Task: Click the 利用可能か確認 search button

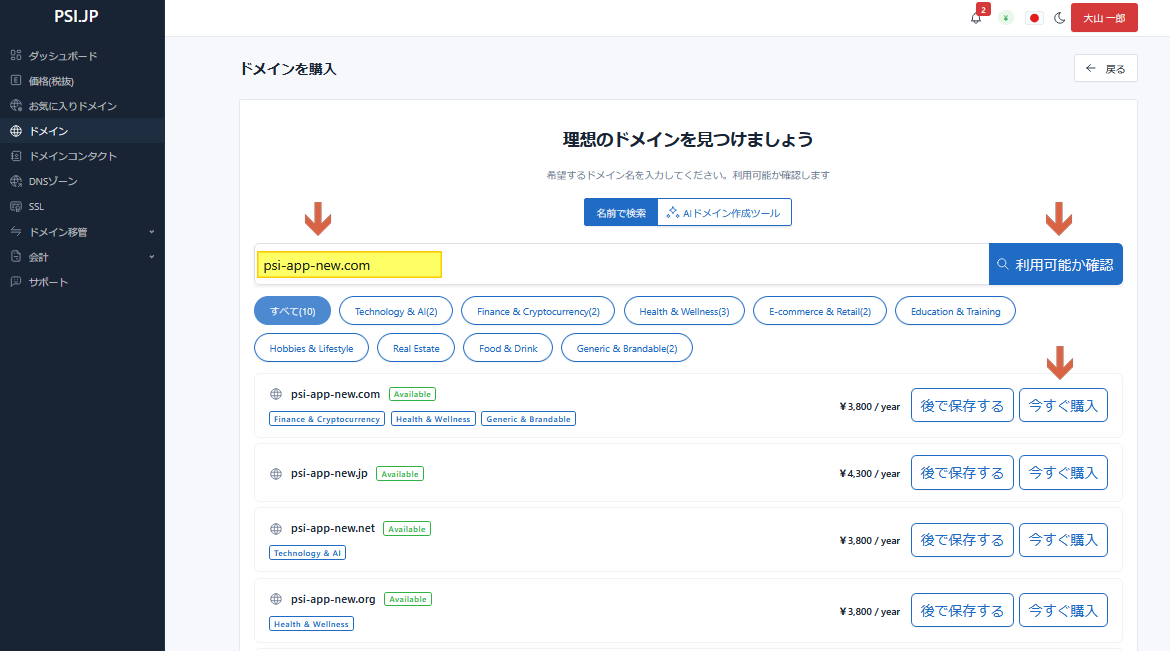Action: click(1055, 265)
